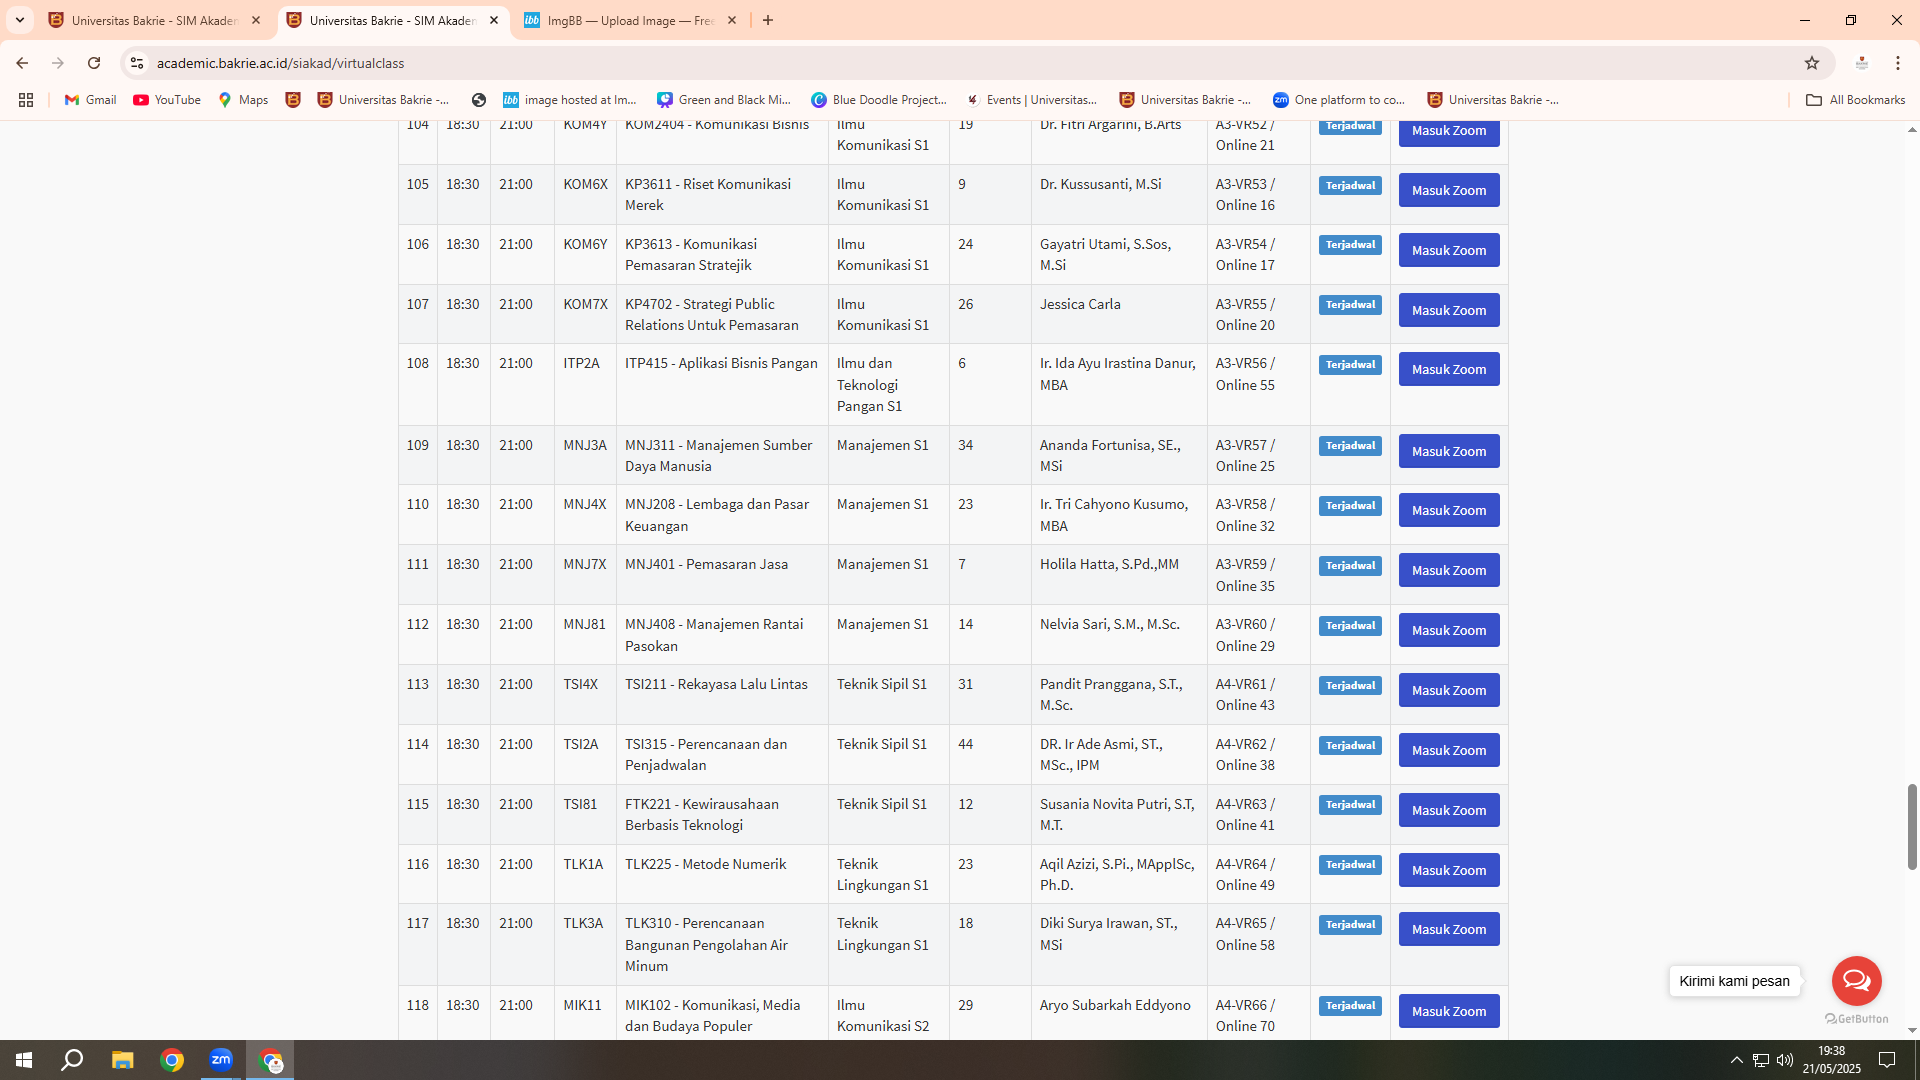Open the chat message bubble widget
The height and width of the screenshot is (1080, 1920).
pos(1856,981)
